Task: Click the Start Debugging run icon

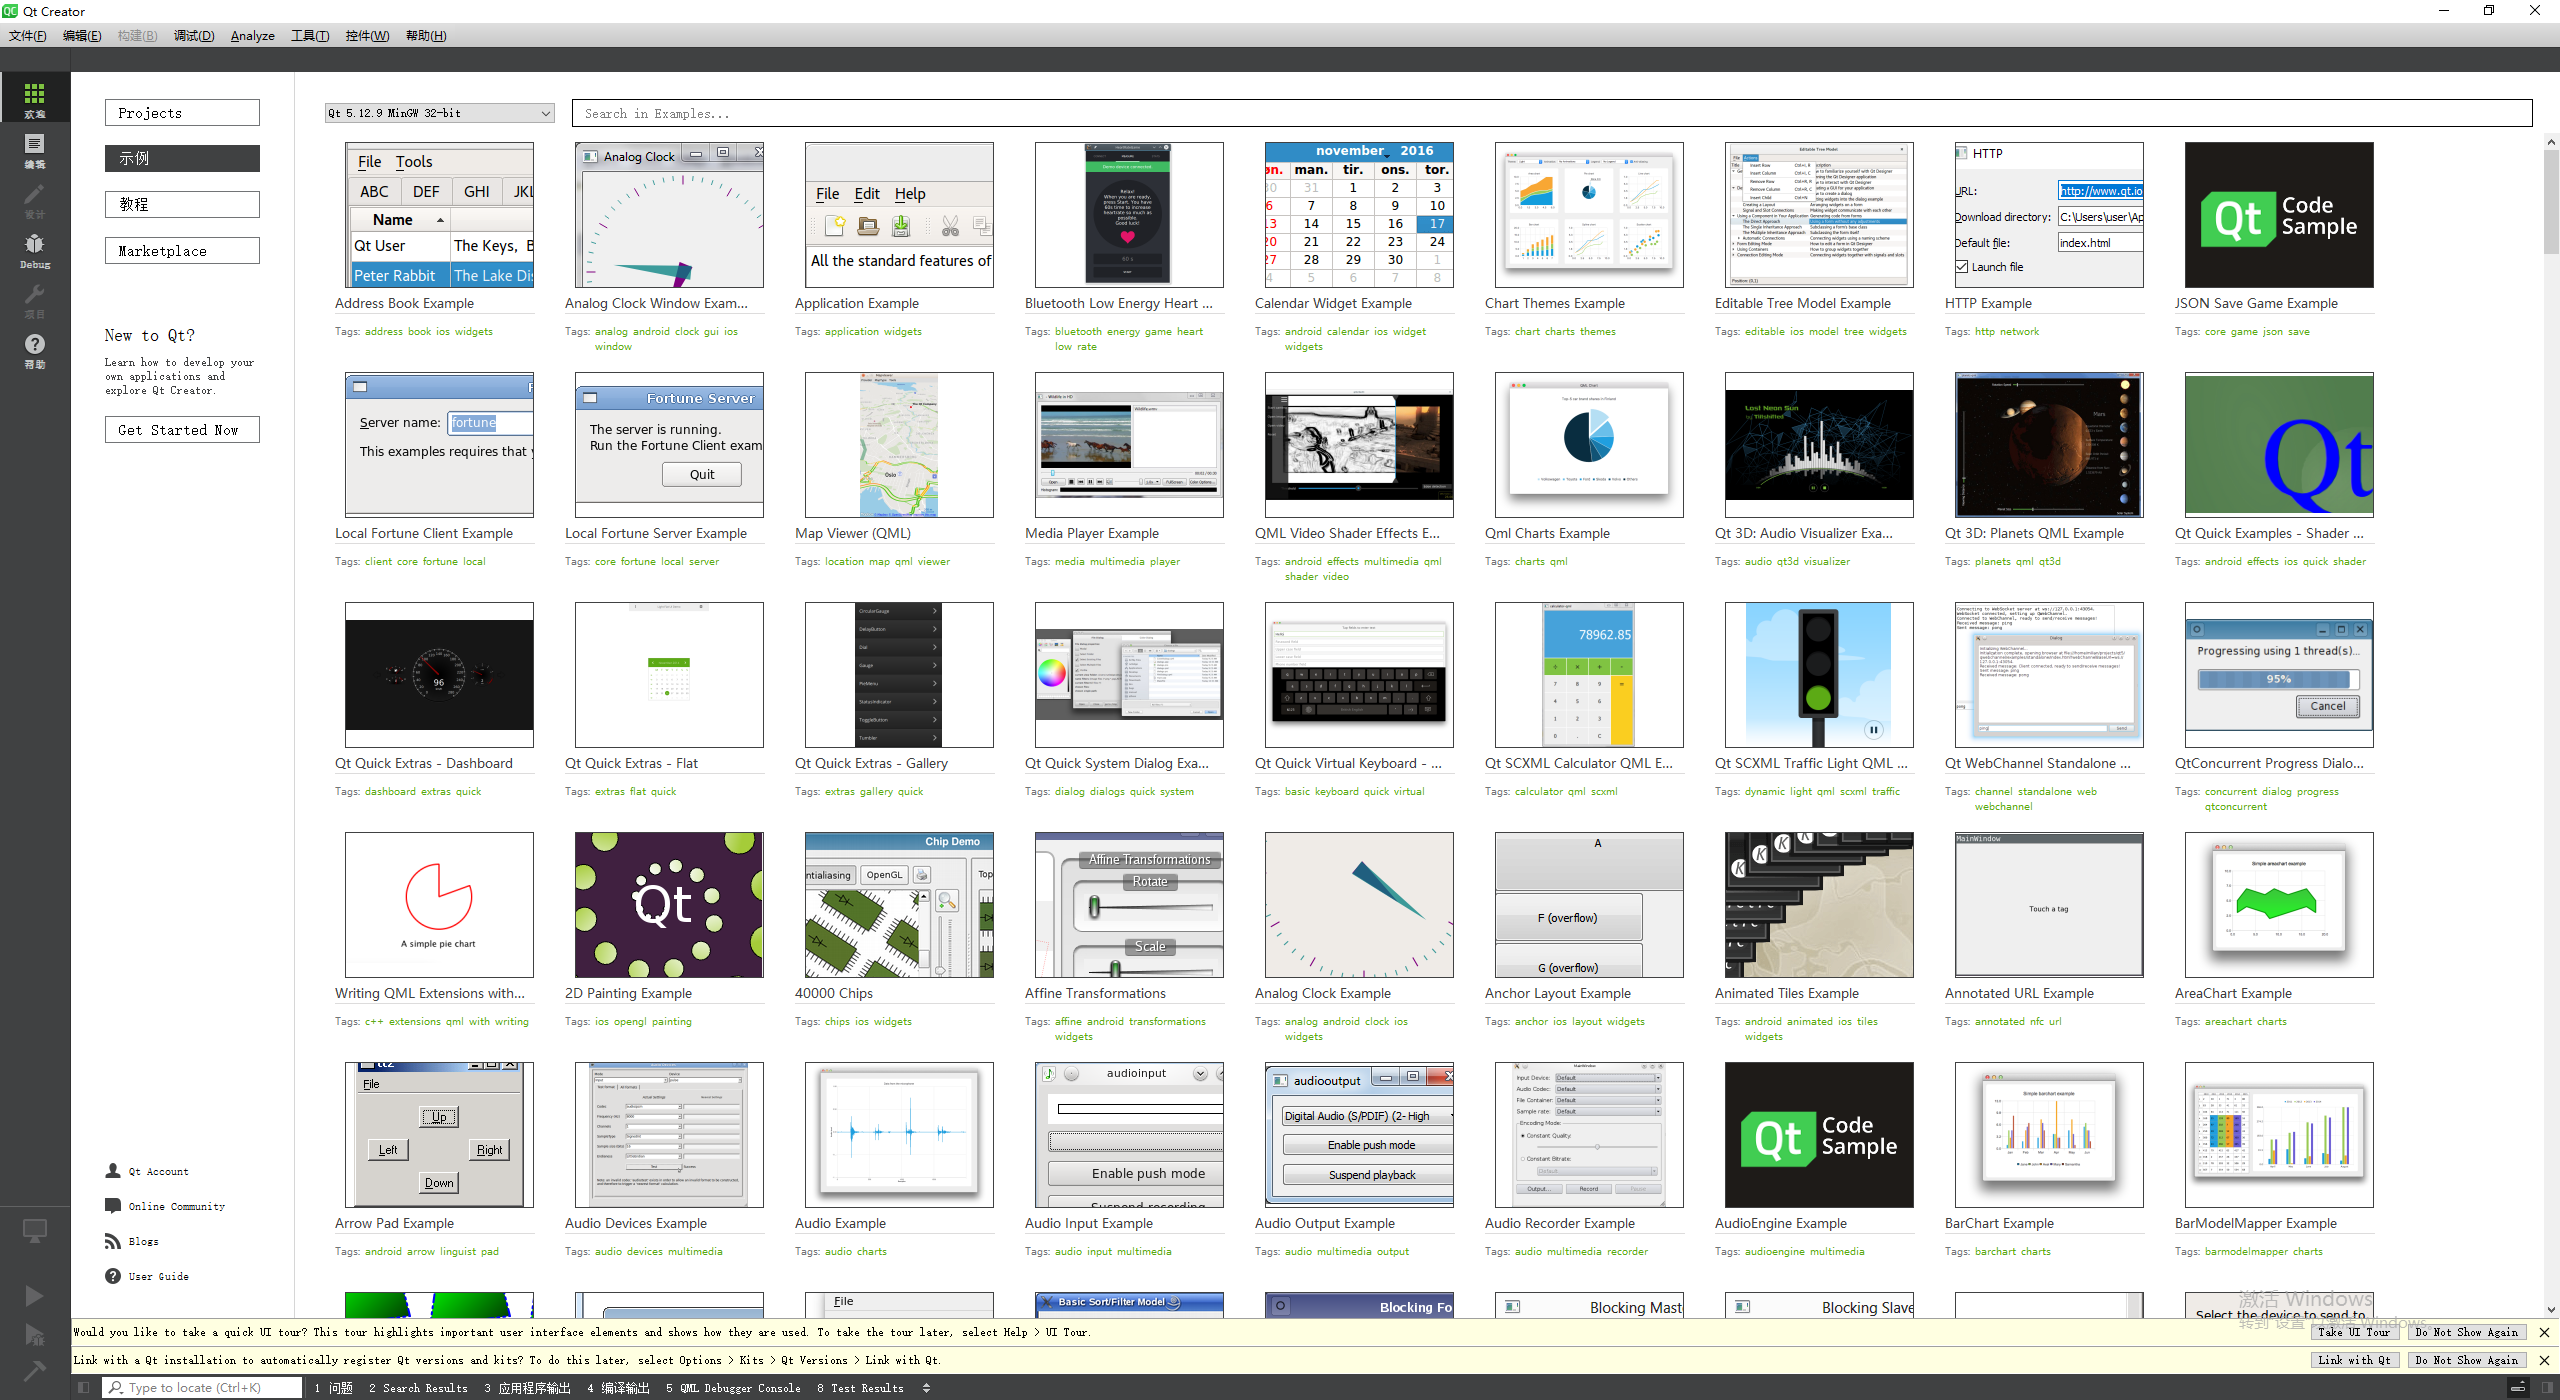Action: tap(35, 1334)
